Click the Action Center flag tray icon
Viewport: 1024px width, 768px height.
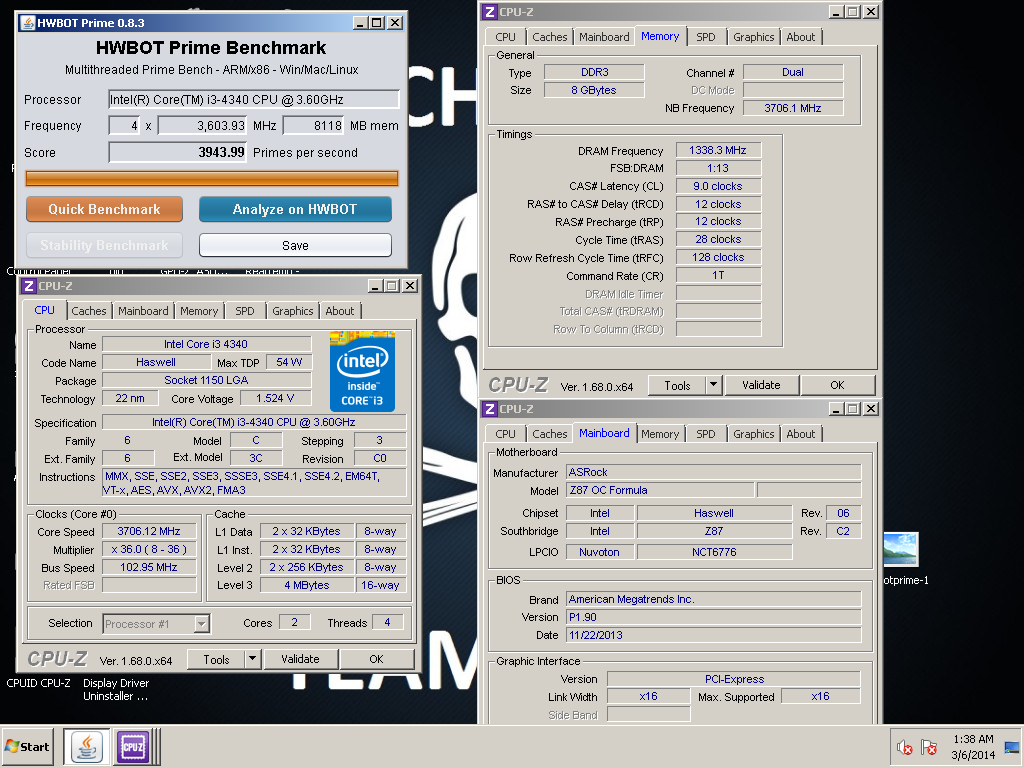tap(929, 747)
